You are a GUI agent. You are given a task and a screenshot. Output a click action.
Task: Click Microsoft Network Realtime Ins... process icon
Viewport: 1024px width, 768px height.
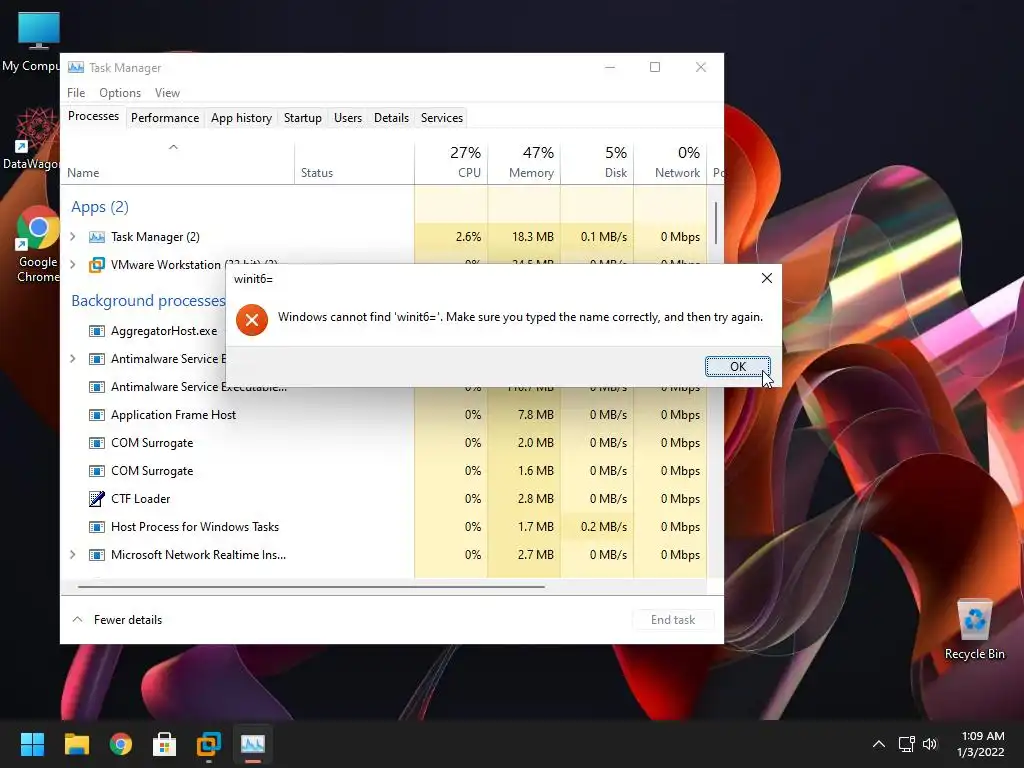click(97, 554)
